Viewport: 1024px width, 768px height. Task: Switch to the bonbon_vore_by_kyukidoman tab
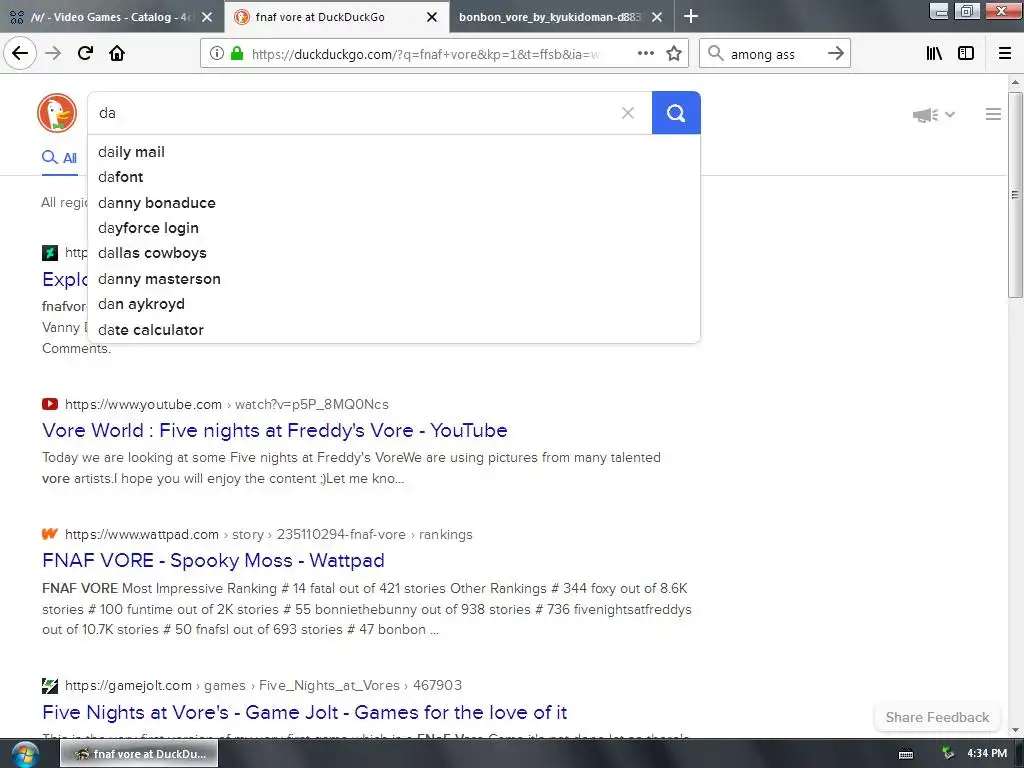[562, 17]
